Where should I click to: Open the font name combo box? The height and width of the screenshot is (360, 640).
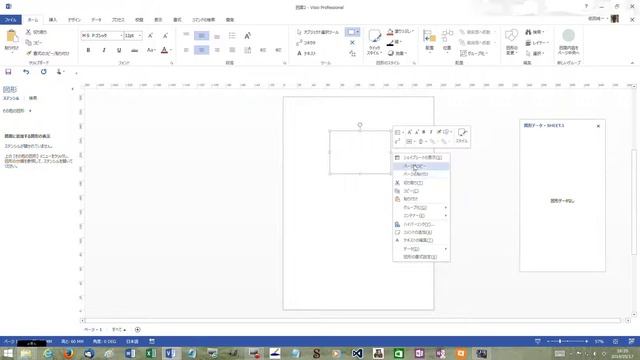(x=102, y=36)
